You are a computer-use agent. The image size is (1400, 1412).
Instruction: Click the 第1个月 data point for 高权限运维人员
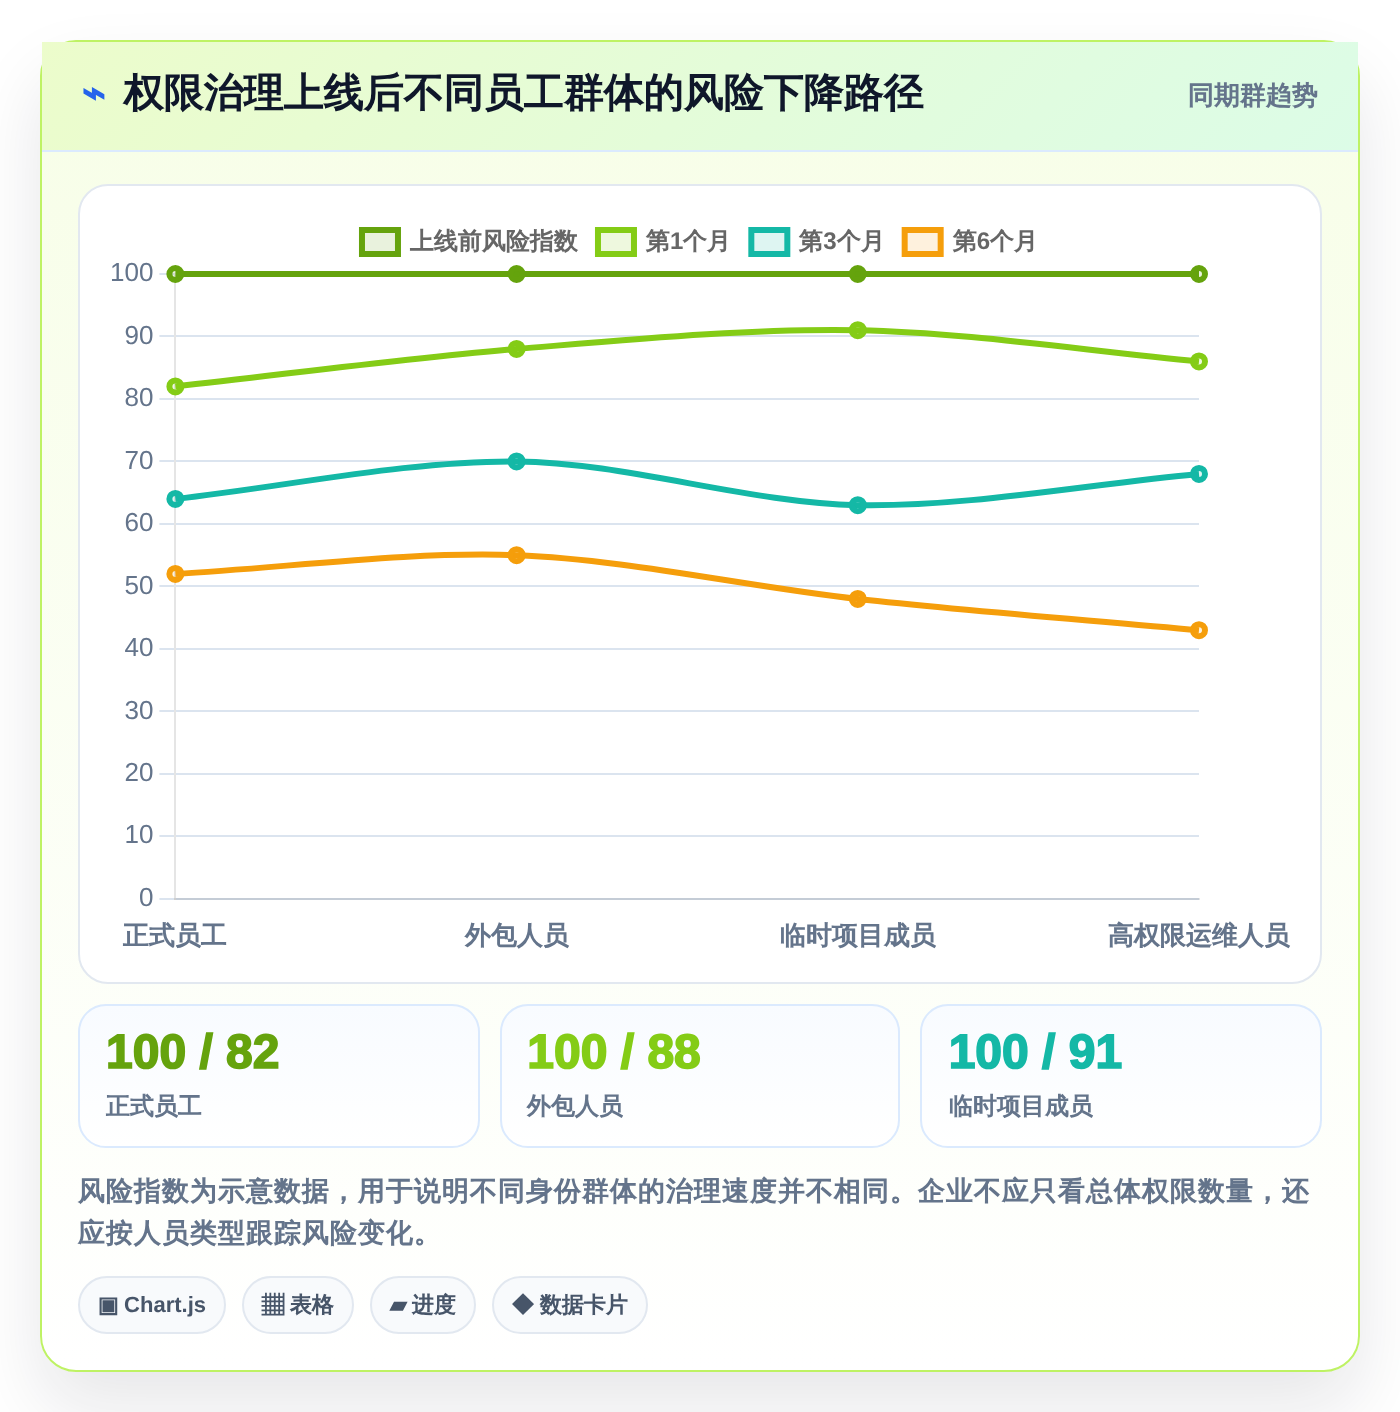click(1199, 361)
